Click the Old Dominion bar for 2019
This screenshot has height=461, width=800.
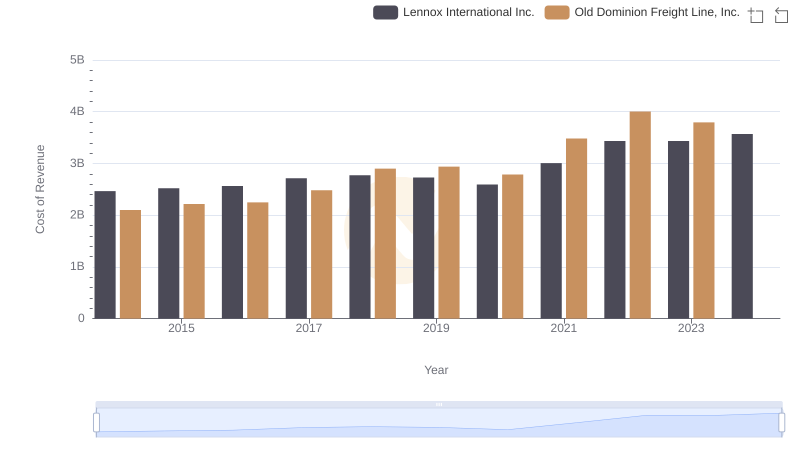(449, 242)
